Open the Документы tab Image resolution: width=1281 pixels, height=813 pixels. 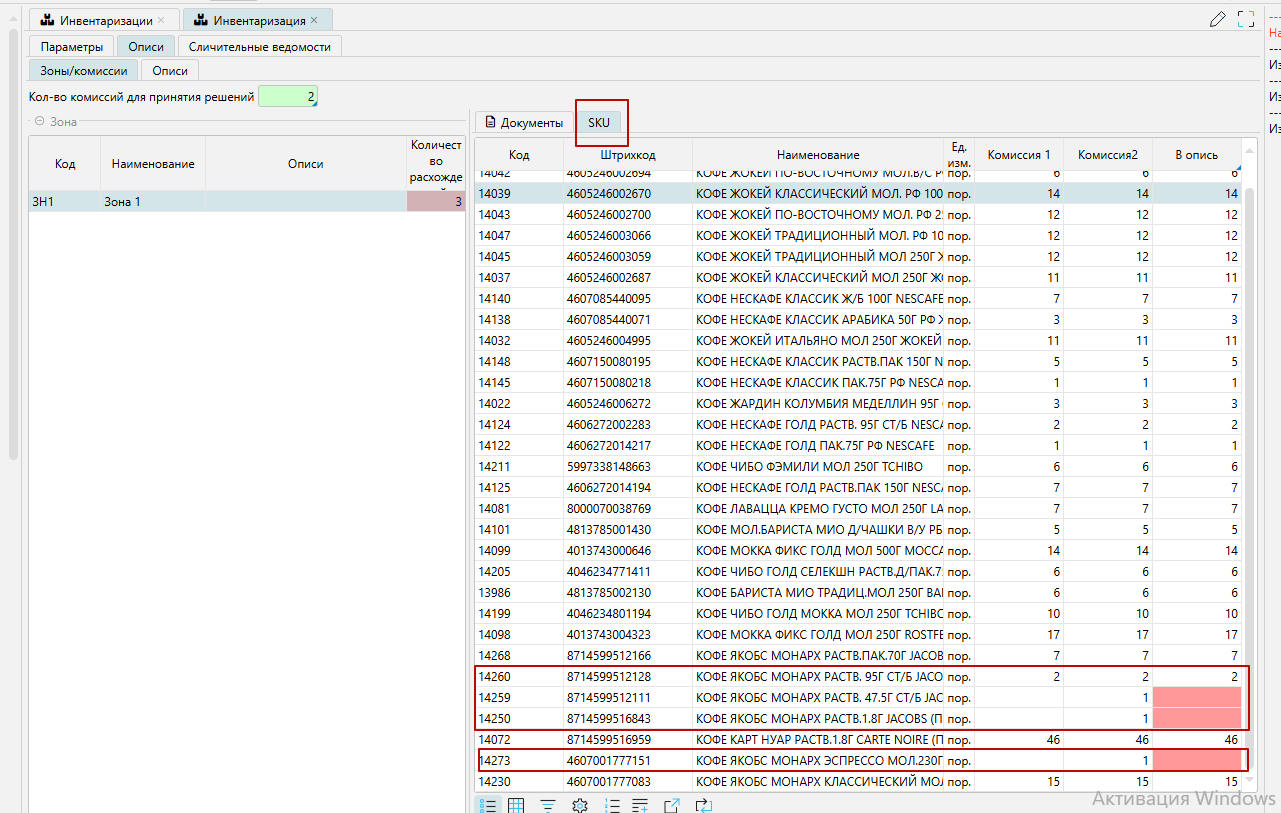tap(524, 122)
